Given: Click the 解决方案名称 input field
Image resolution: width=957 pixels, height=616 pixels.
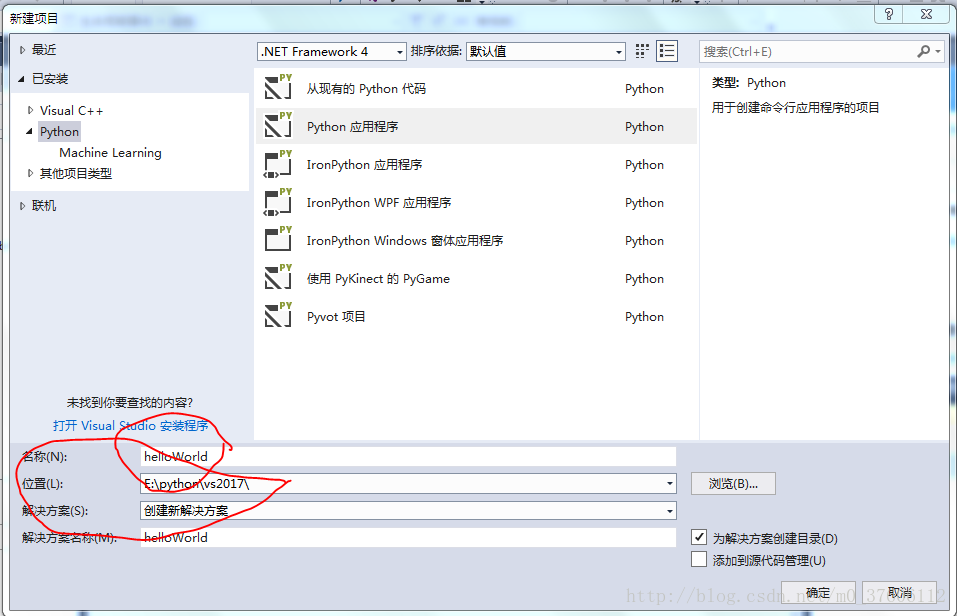Looking at the screenshot, I should (408, 537).
